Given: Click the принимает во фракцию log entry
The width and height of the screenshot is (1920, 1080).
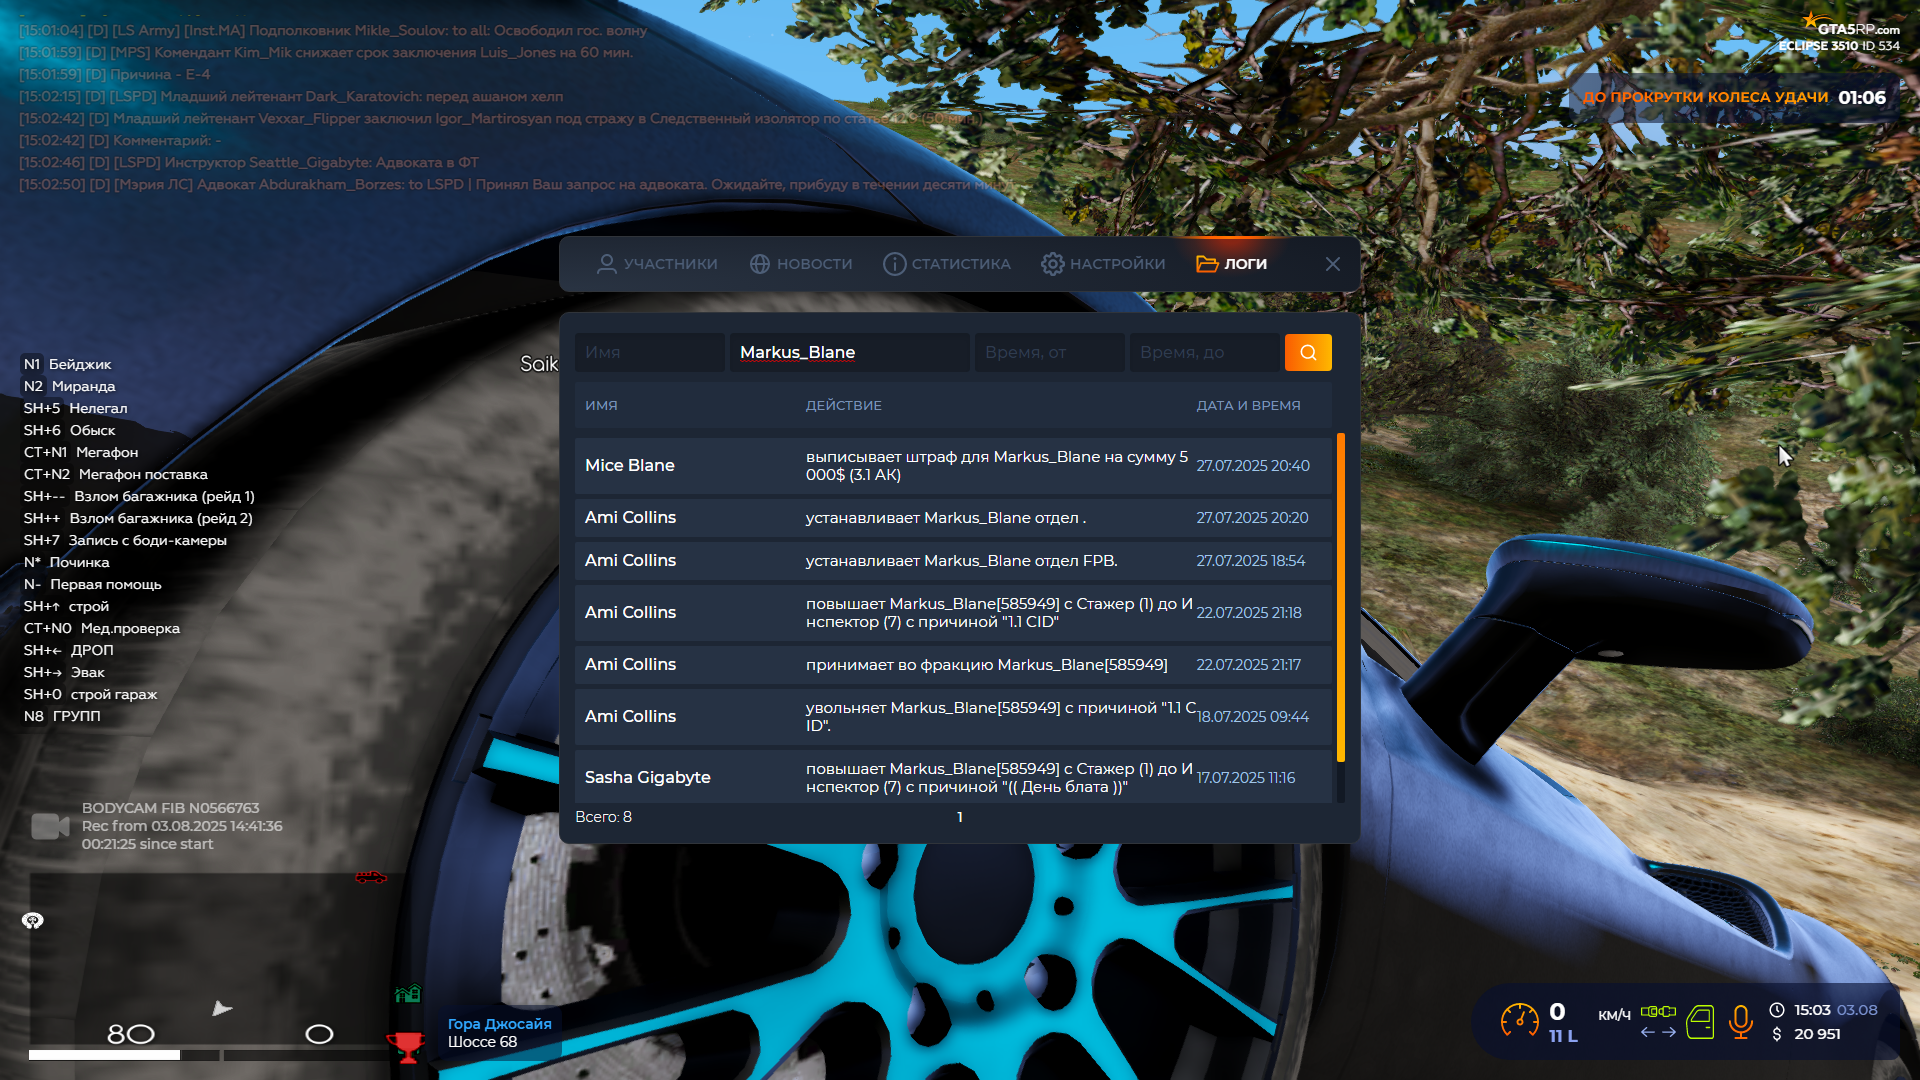Looking at the screenshot, I should [x=954, y=665].
